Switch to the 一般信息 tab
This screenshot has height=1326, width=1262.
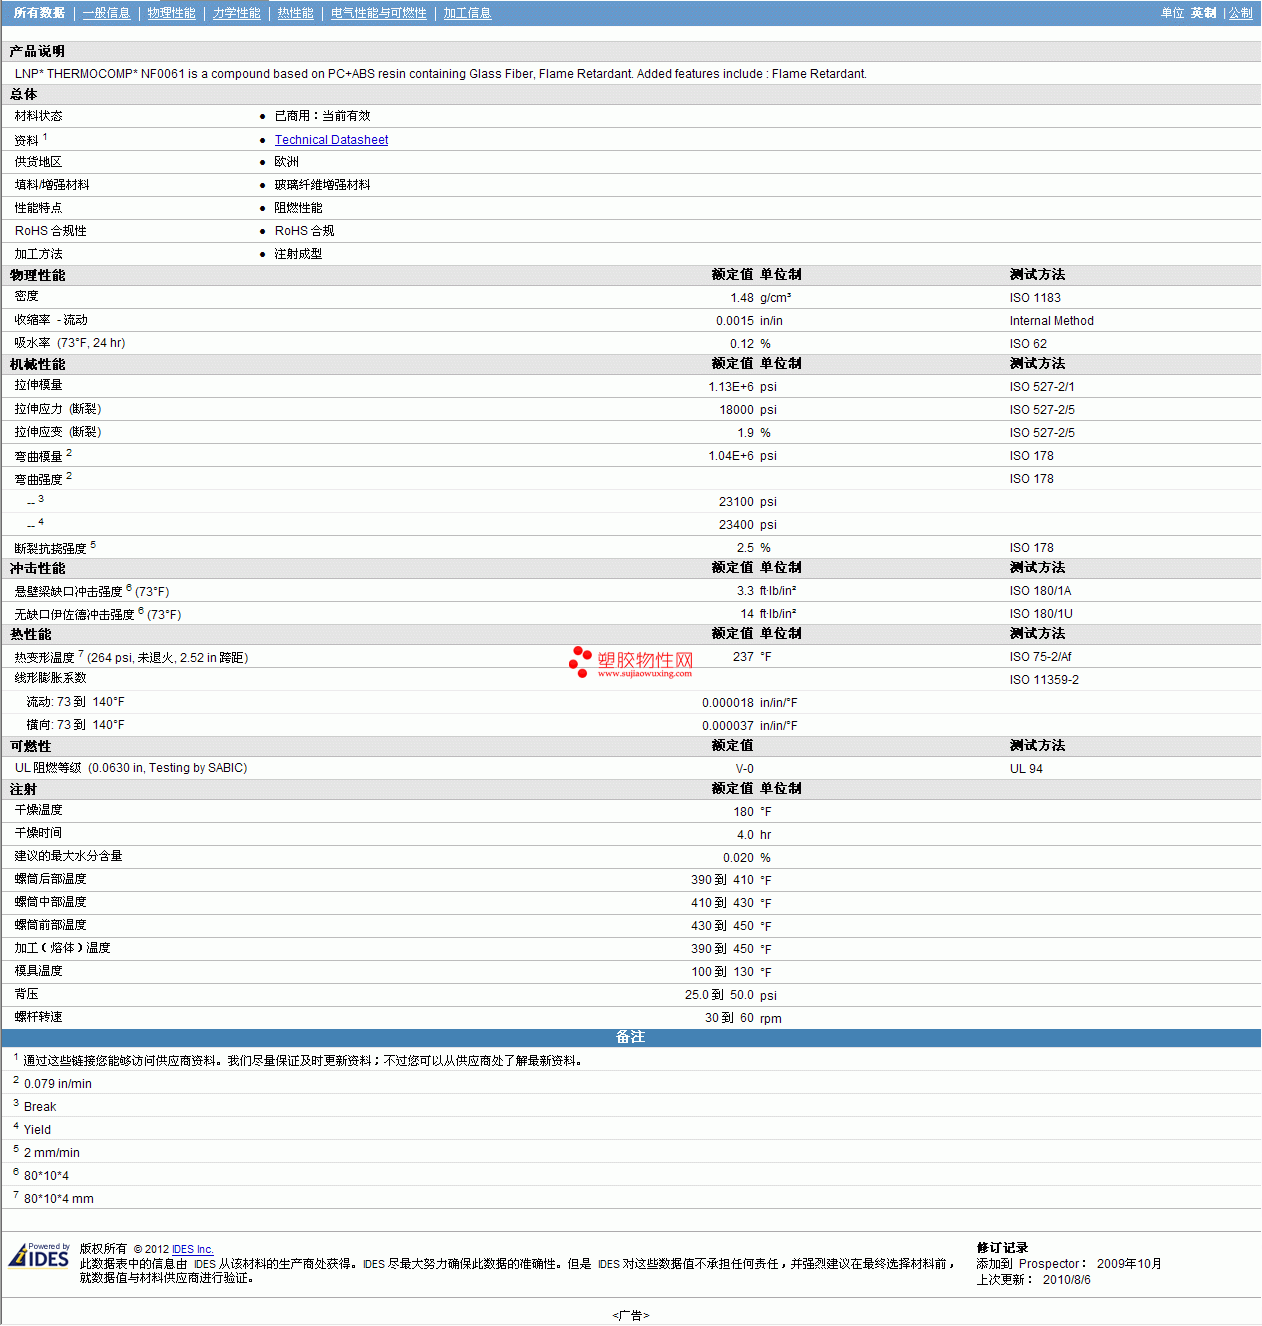click(107, 13)
